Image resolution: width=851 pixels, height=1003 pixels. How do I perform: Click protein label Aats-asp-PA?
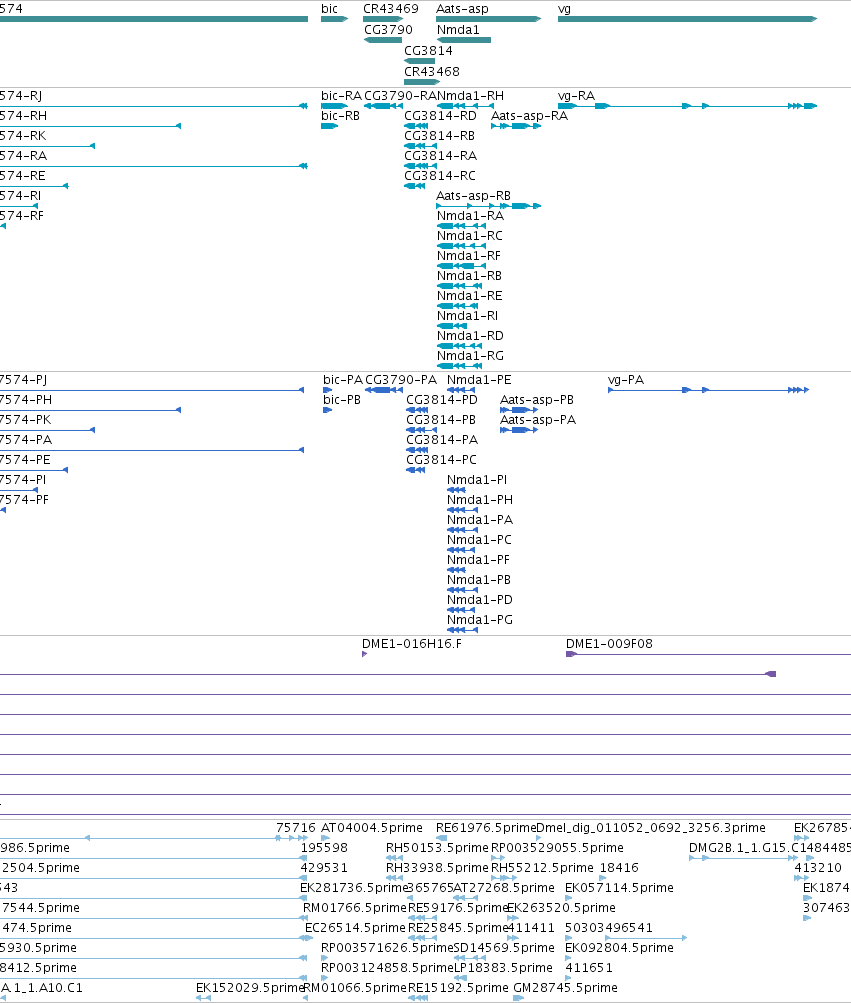point(538,420)
